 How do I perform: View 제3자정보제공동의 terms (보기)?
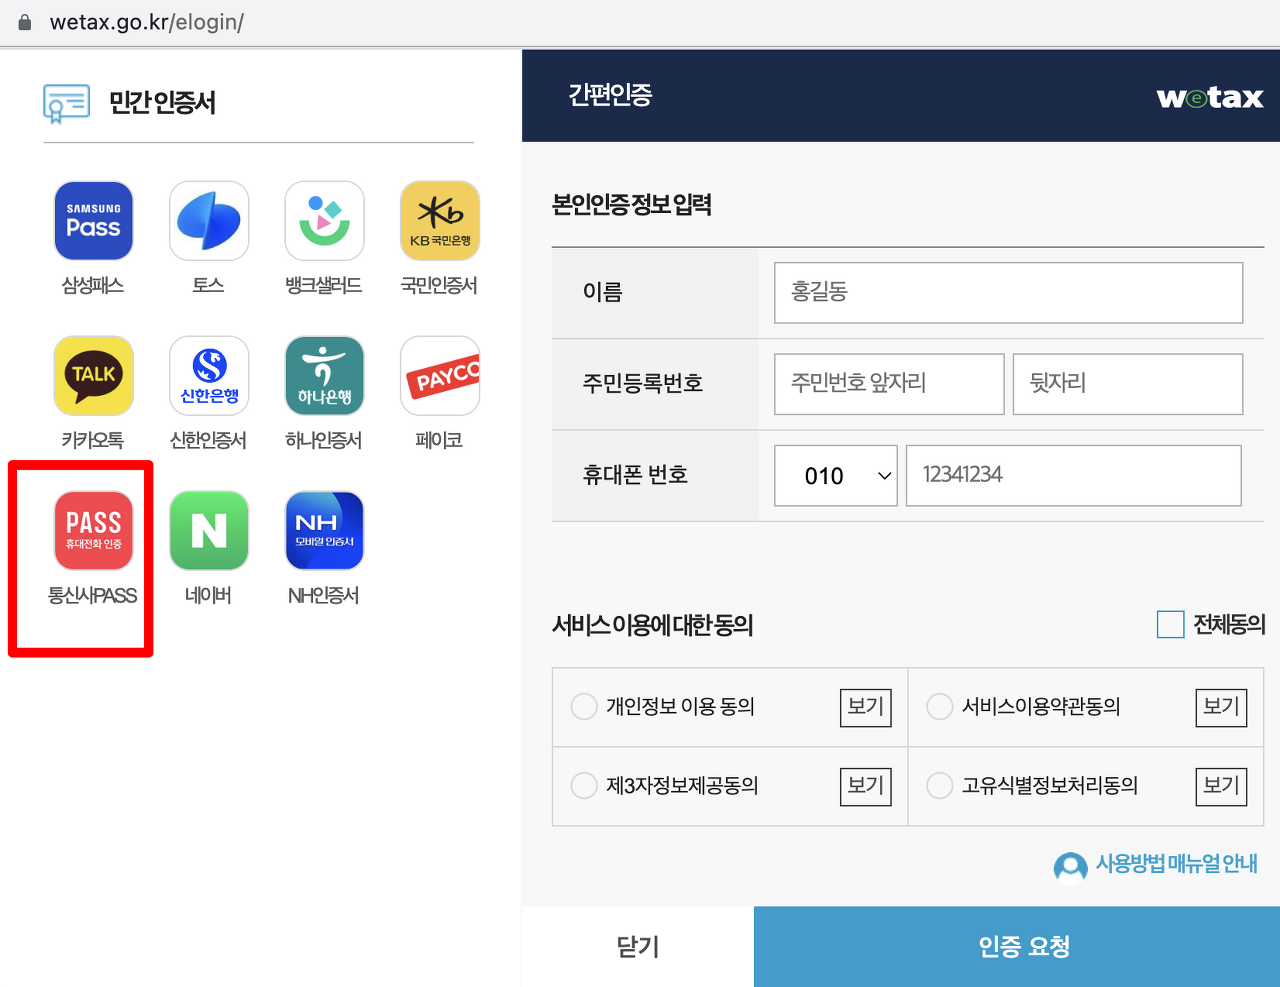865,786
